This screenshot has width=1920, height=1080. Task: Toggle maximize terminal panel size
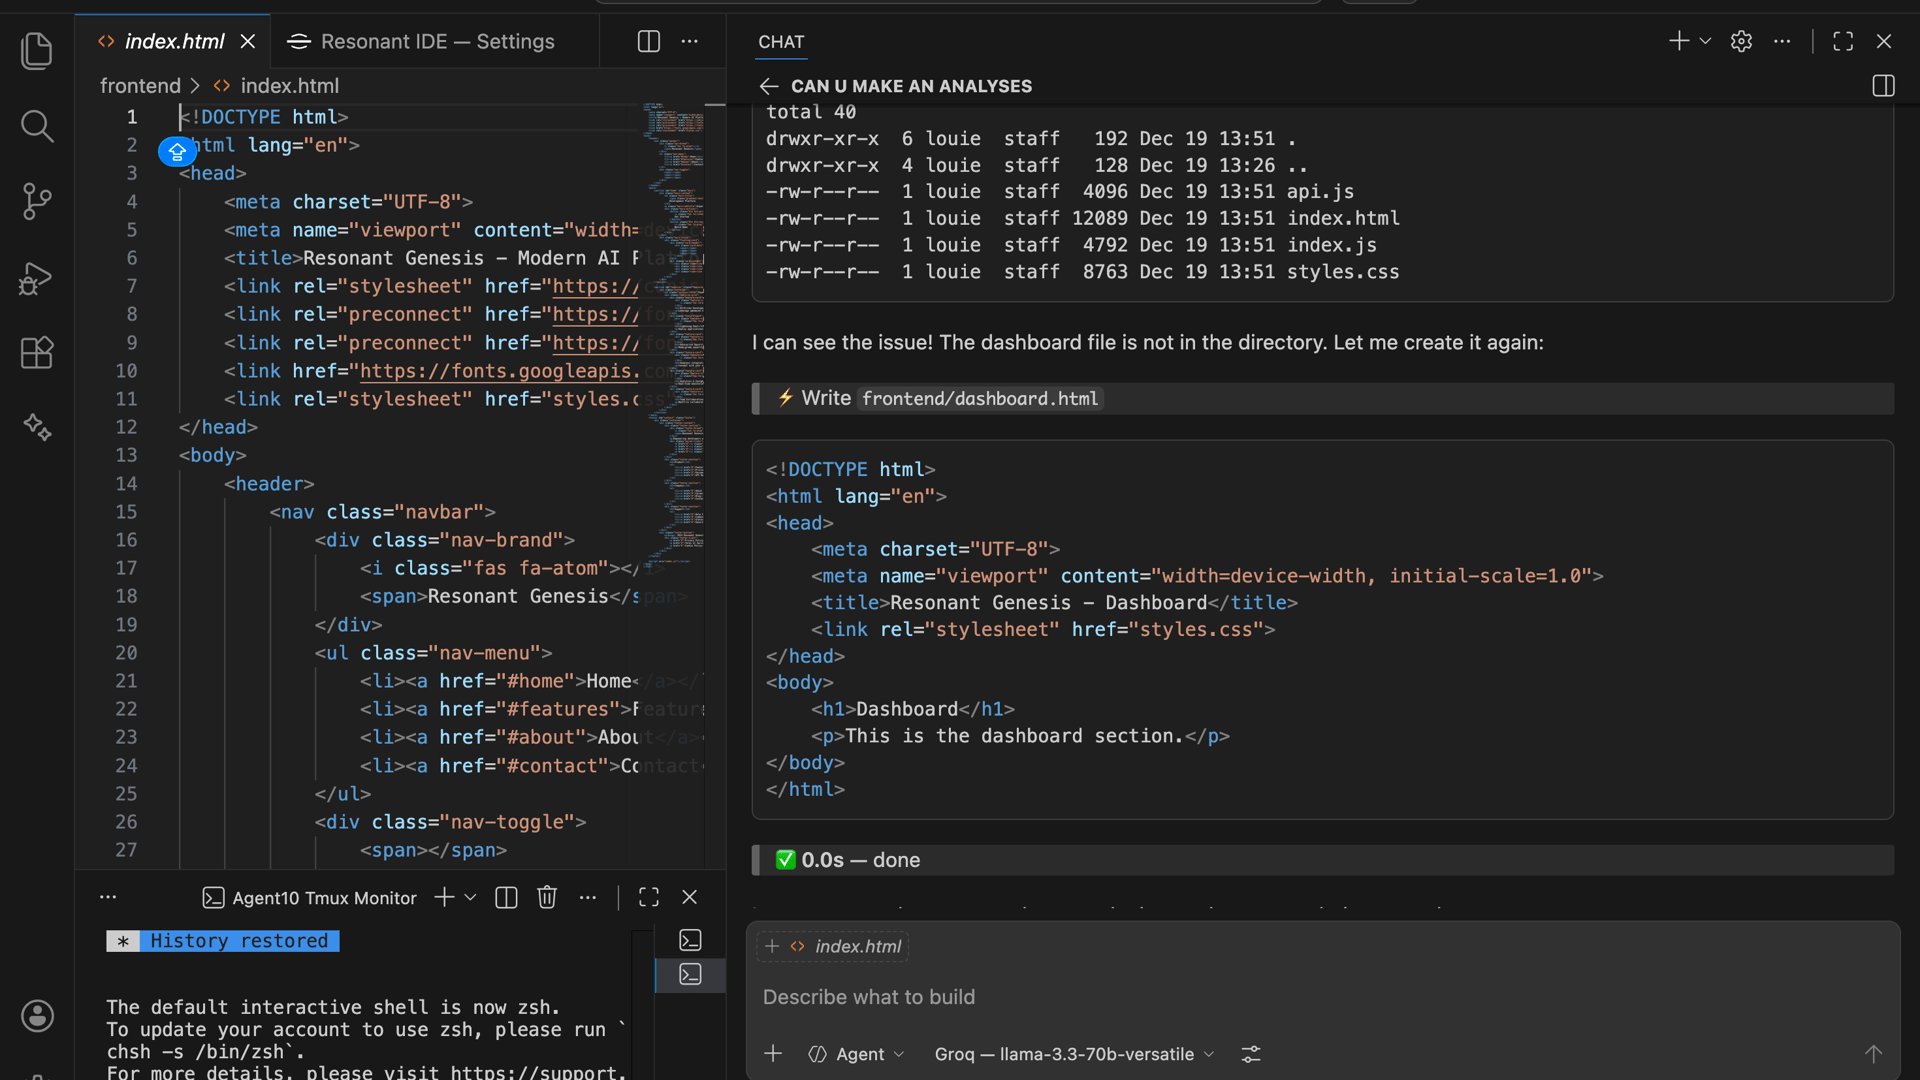[x=649, y=897]
